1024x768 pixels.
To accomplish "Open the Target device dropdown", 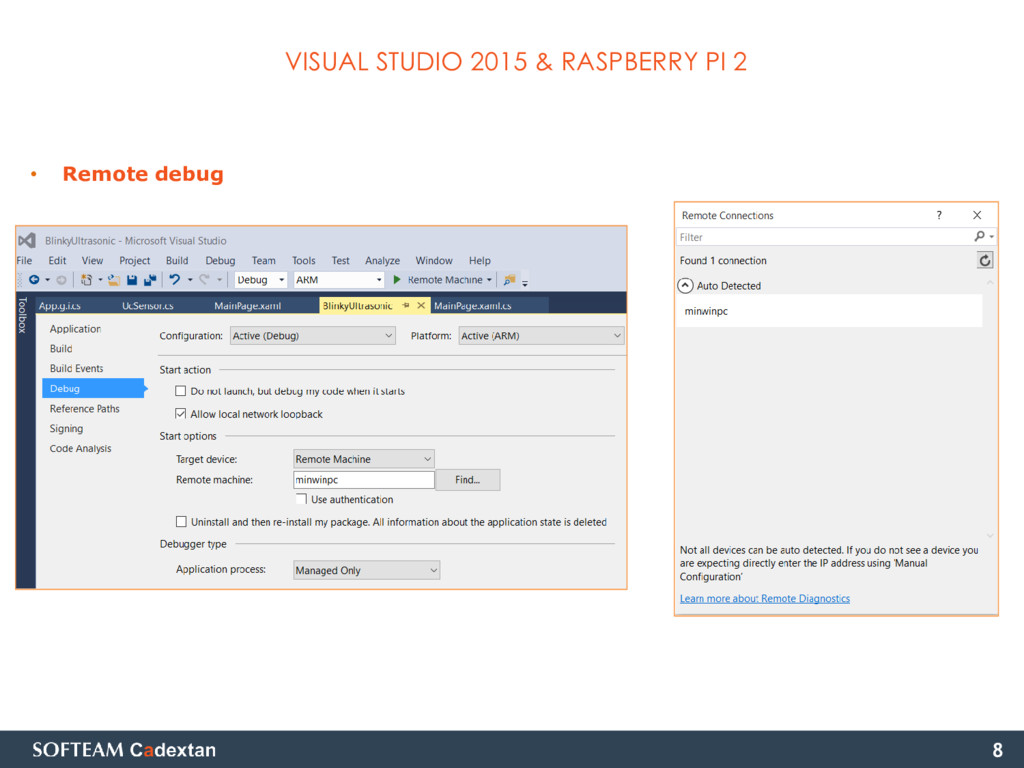I will coord(363,459).
